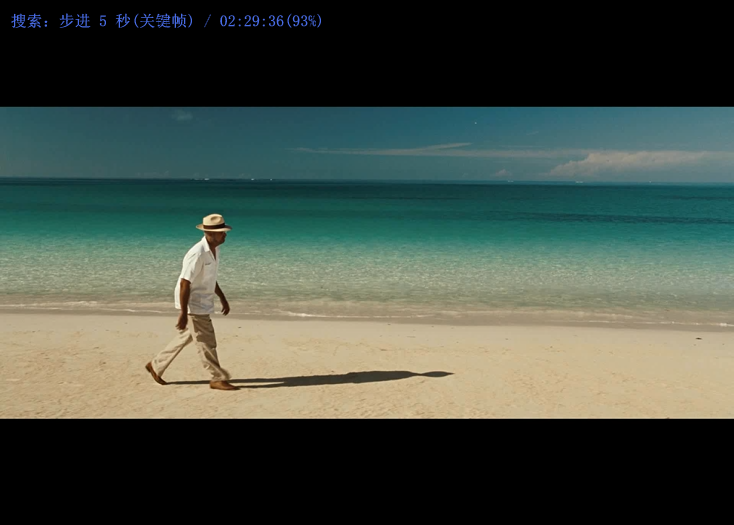Click the man's front shoe

click(x=223, y=385)
